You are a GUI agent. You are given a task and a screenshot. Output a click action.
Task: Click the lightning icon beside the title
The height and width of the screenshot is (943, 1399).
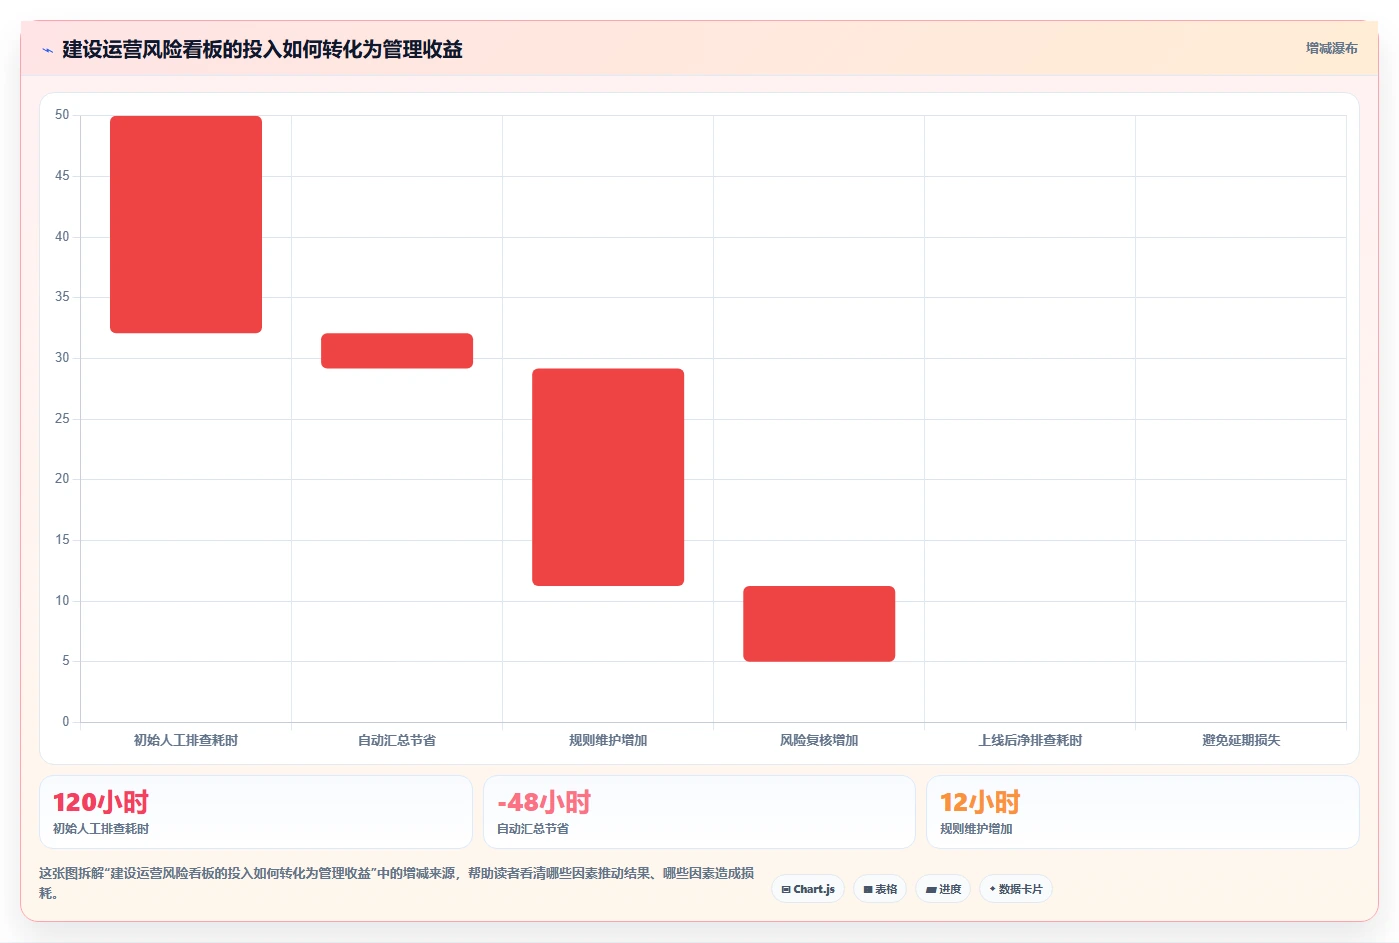point(47,50)
